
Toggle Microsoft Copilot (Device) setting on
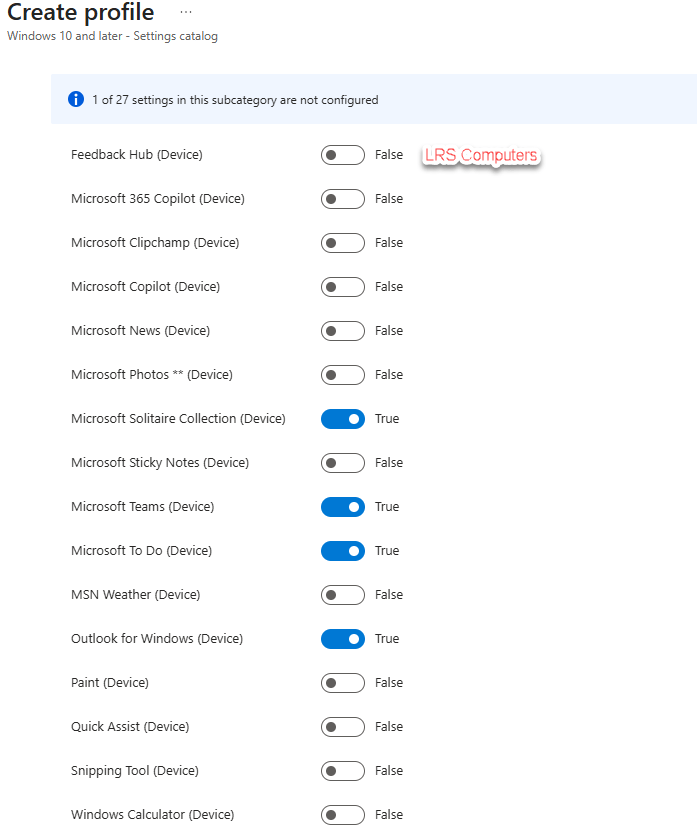(342, 287)
